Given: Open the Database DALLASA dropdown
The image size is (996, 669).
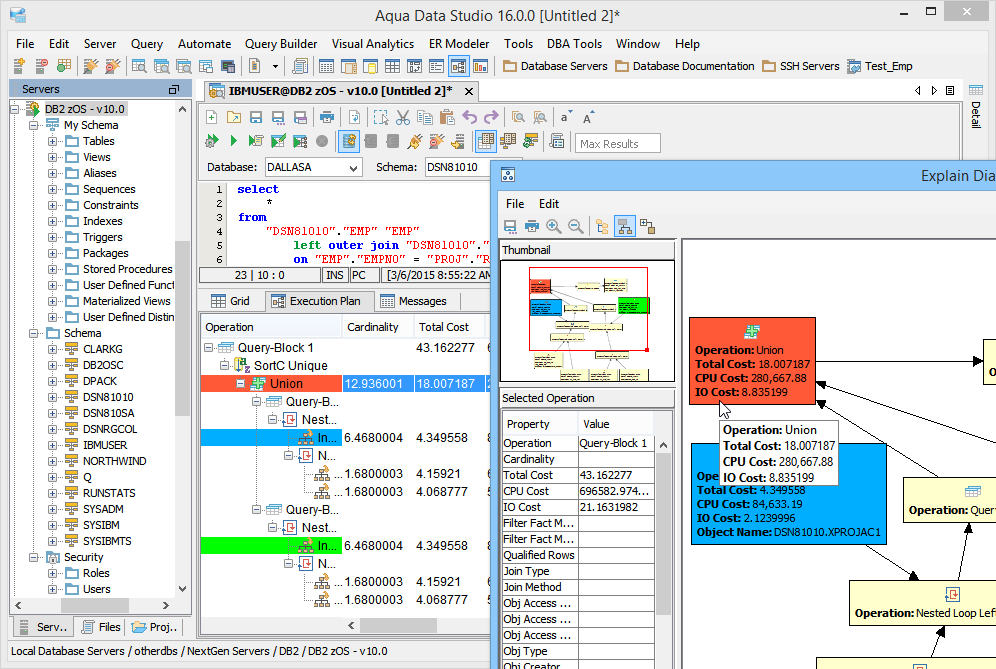Looking at the screenshot, I should pos(354,168).
